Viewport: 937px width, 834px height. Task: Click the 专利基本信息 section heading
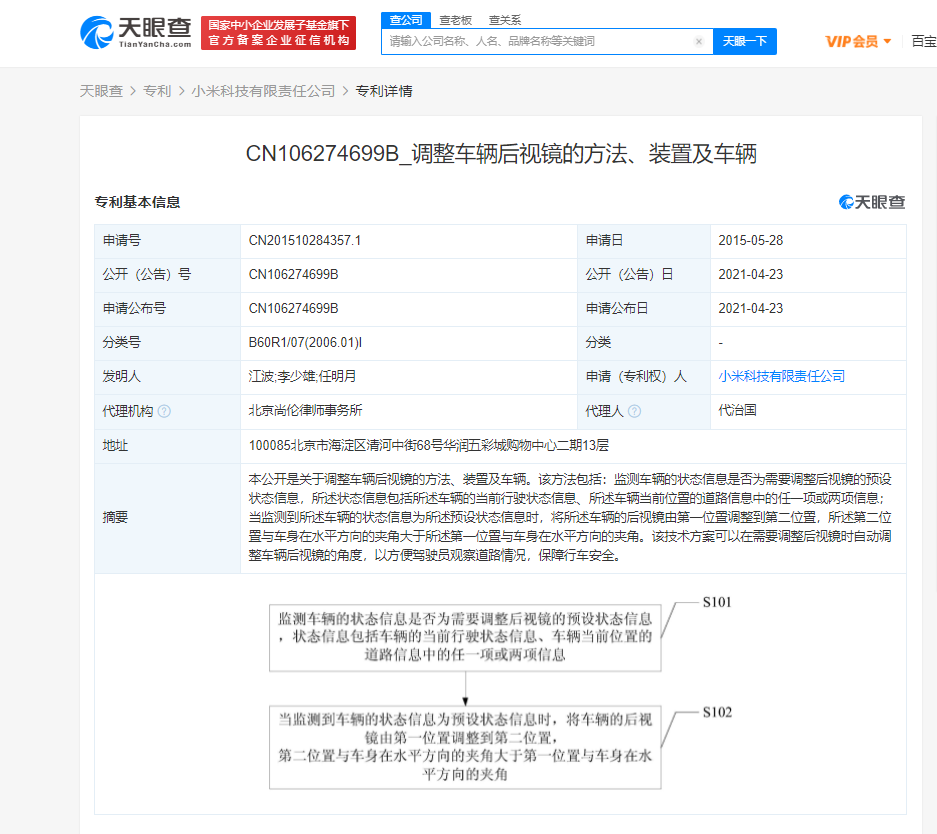click(137, 202)
